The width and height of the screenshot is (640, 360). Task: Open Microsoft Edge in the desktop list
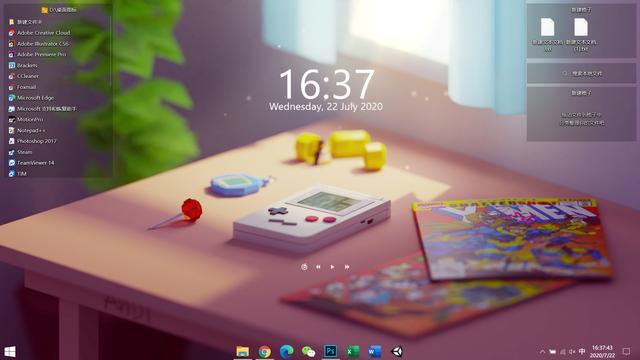tap(31, 98)
